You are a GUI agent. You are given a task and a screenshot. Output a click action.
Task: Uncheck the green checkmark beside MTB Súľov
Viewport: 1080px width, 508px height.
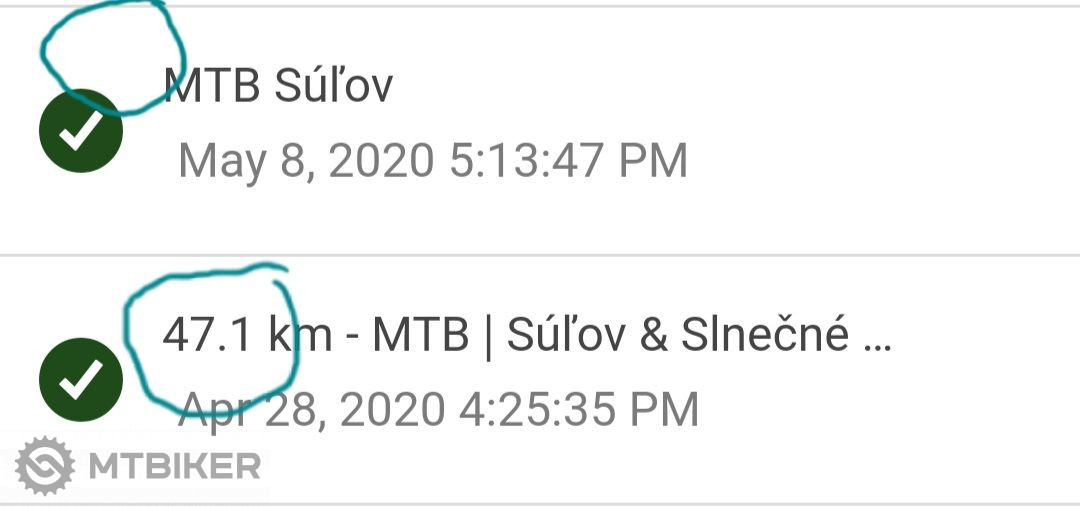coord(80,131)
